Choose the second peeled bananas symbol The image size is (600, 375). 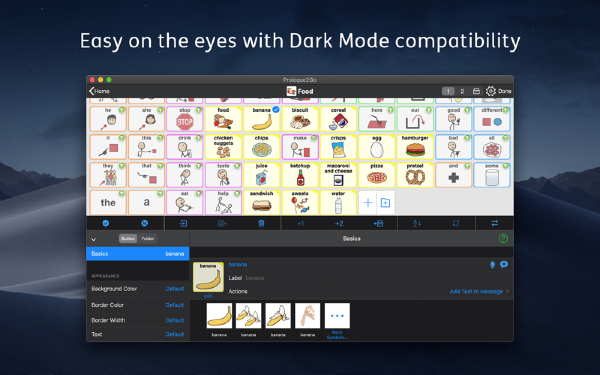pos(248,316)
